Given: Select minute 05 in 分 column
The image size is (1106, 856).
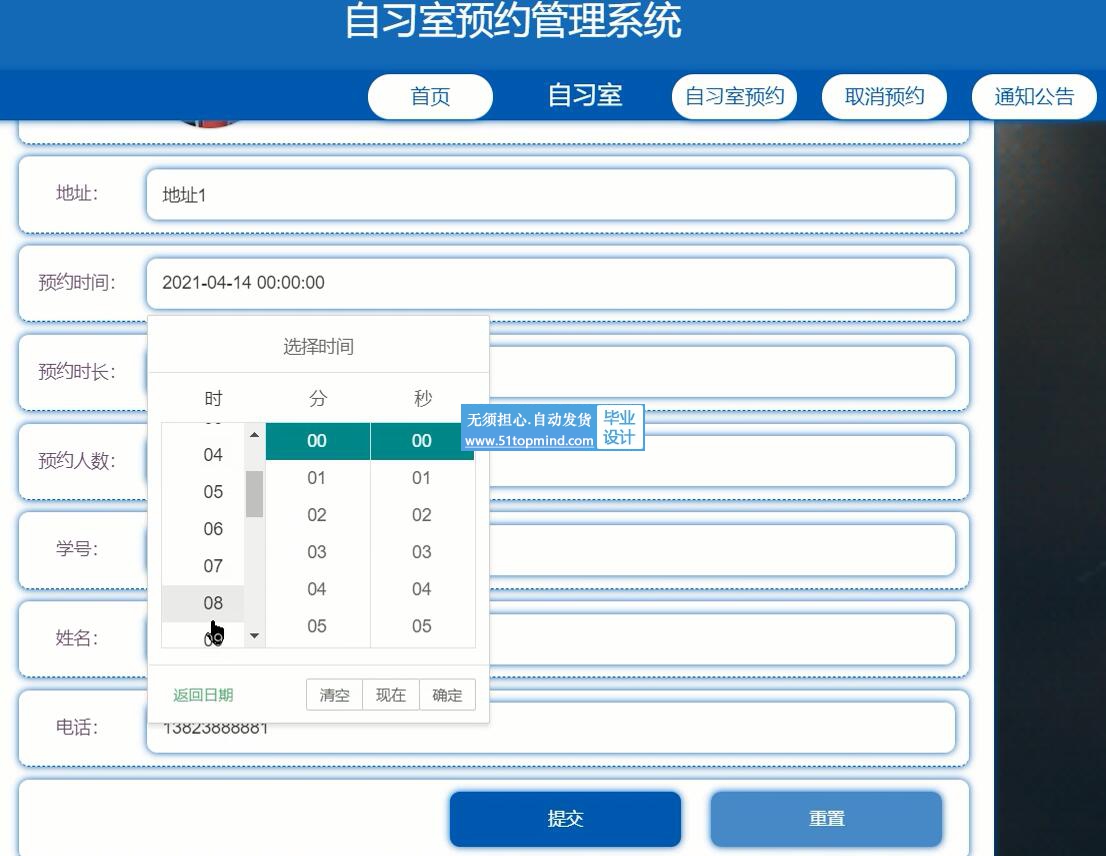Looking at the screenshot, I should click(317, 626).
